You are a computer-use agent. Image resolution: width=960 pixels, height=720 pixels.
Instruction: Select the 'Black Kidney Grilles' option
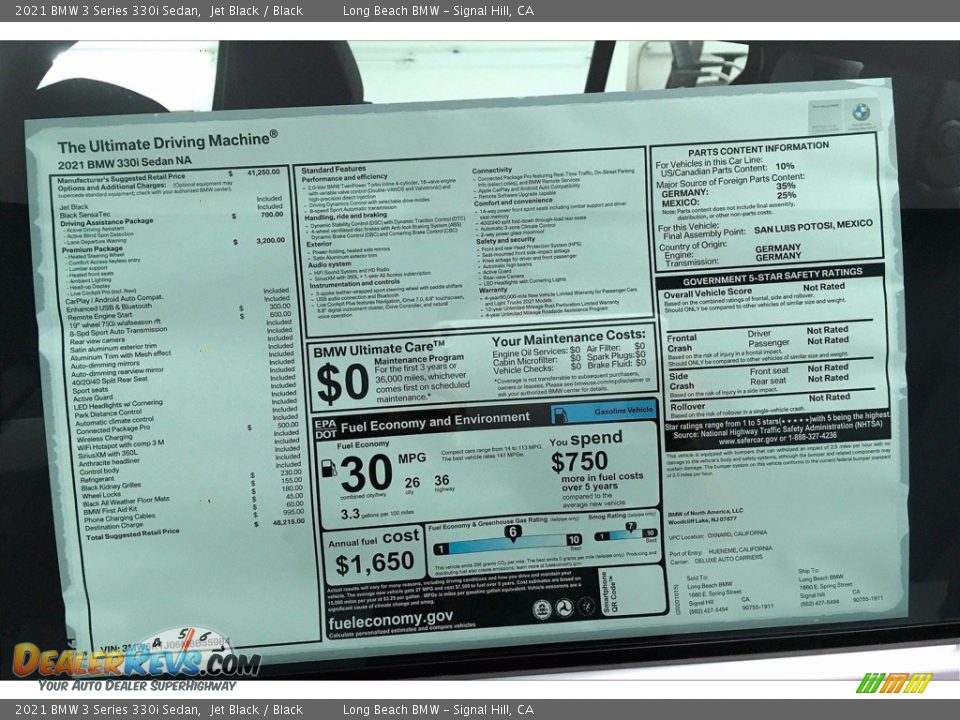coord(111,487)
